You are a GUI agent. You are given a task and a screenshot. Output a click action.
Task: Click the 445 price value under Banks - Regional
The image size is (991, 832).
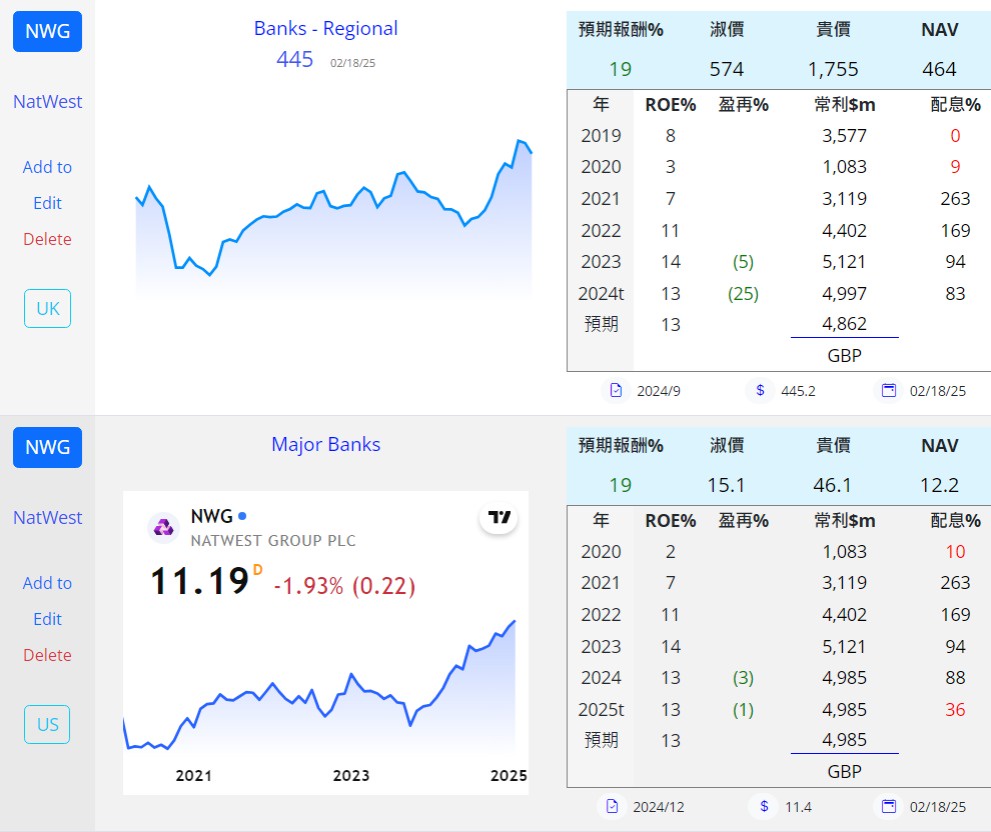(295, 59)
